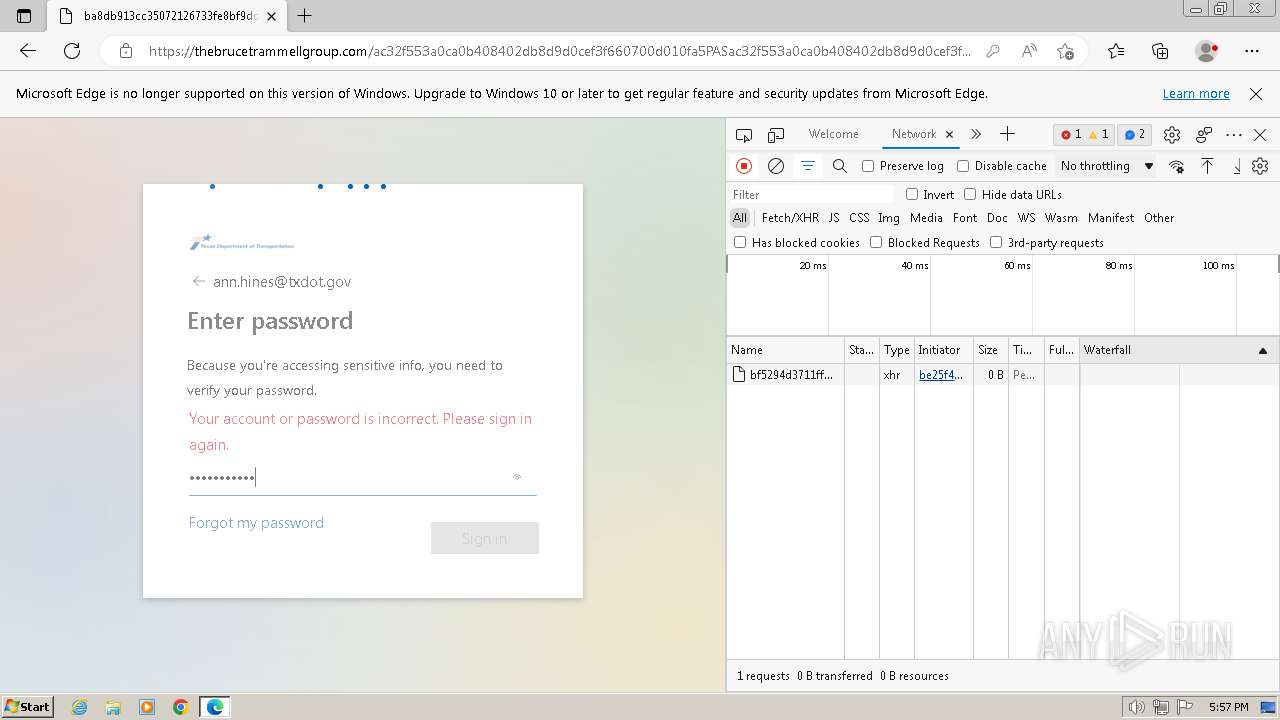Open DevTools customize three-dot menu
Viewport: 1280px width, 720px height.
tap(1234, 135)
